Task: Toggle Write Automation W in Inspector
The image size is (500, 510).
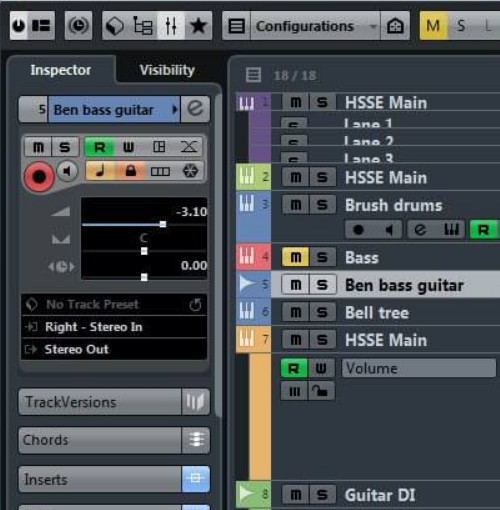Action: point(129,147)
